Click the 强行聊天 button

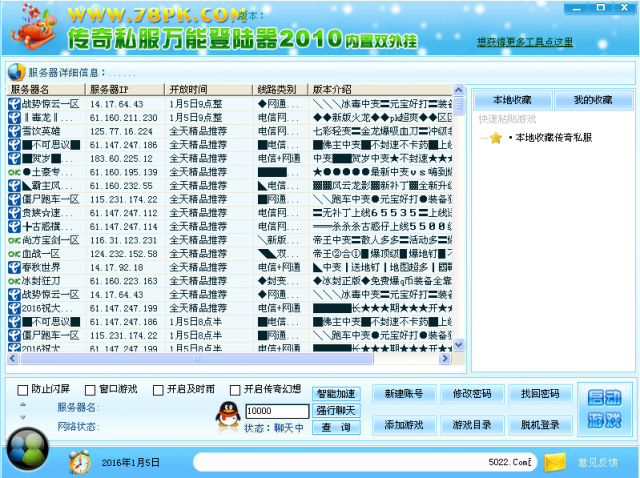click(336, 411)
